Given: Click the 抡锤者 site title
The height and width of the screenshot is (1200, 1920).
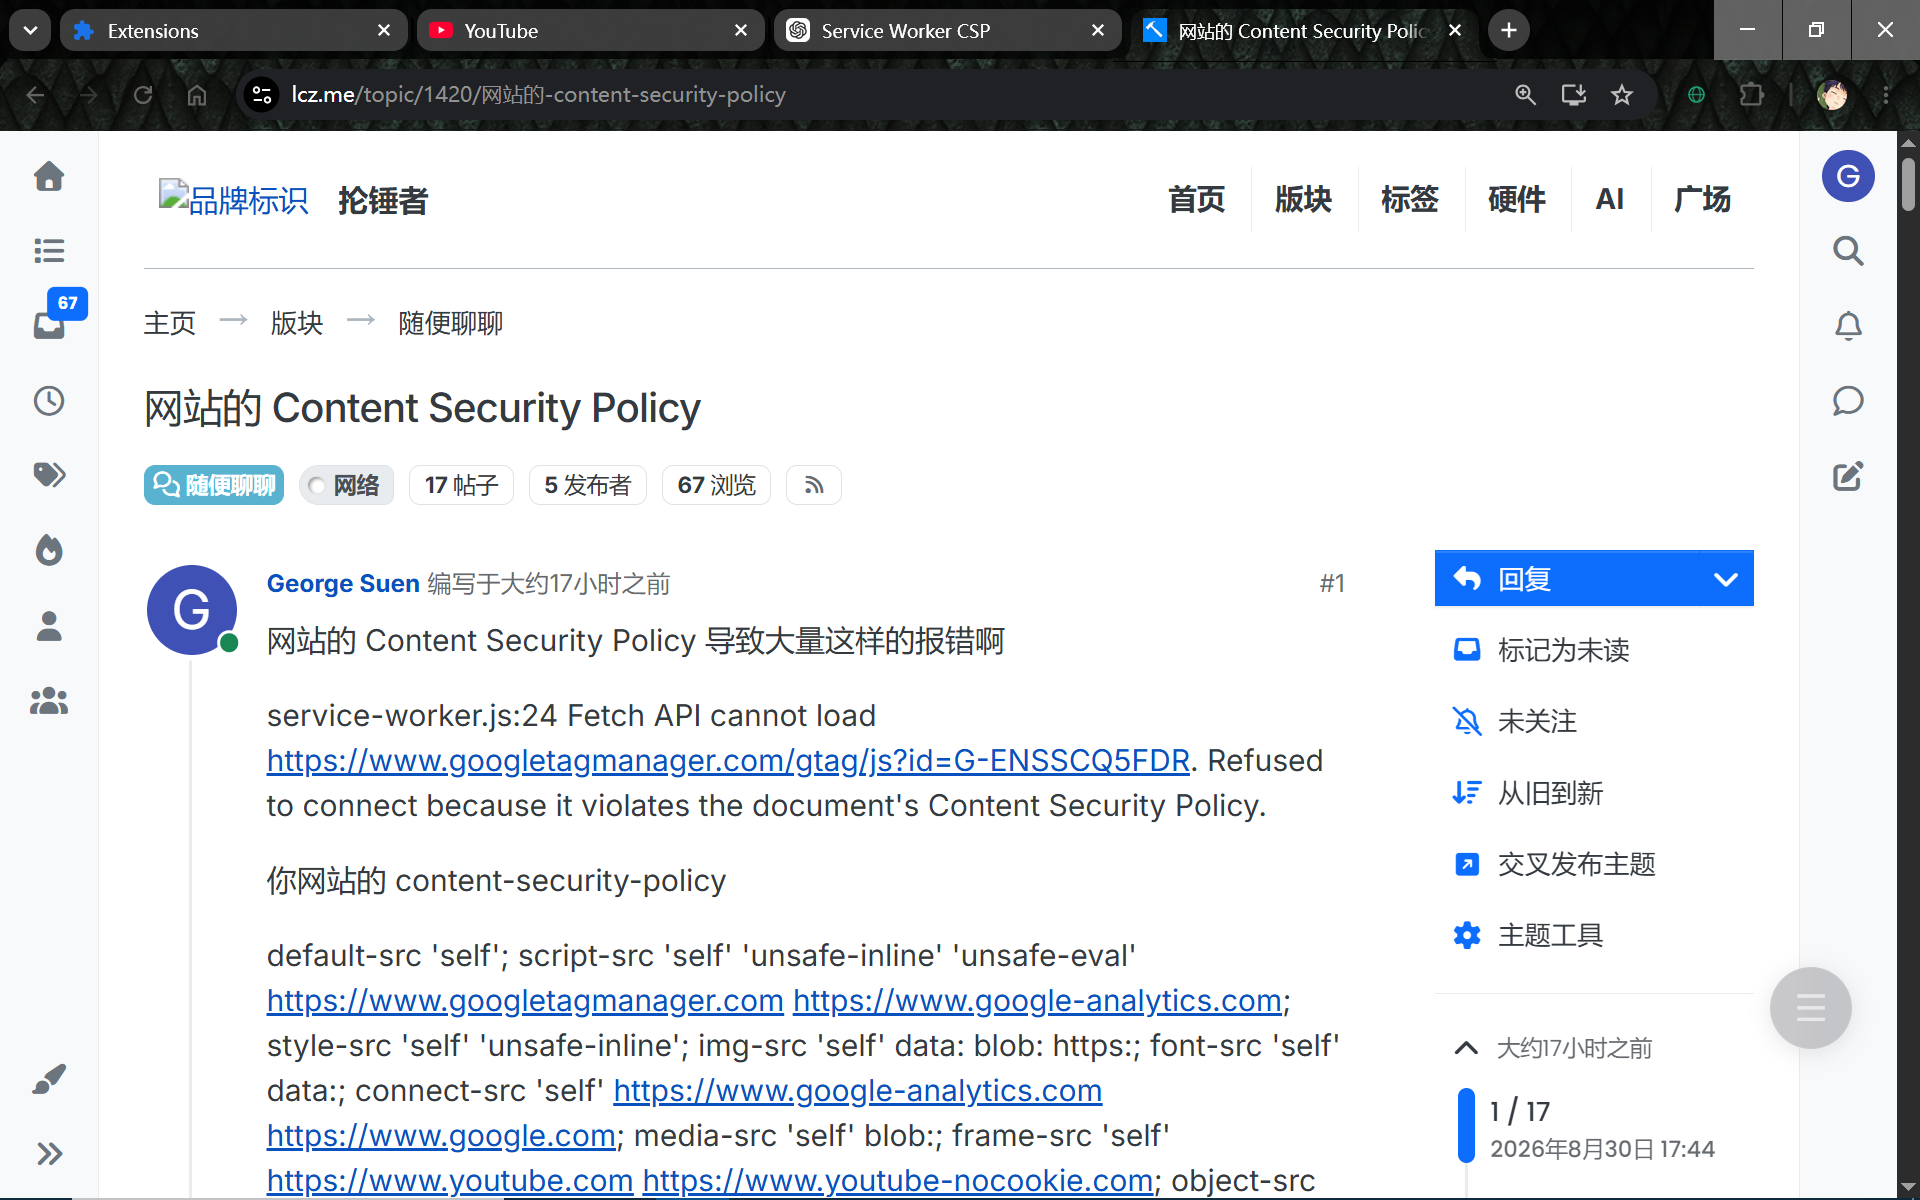Looking at the screenshot, I should [x=382, y=201].
